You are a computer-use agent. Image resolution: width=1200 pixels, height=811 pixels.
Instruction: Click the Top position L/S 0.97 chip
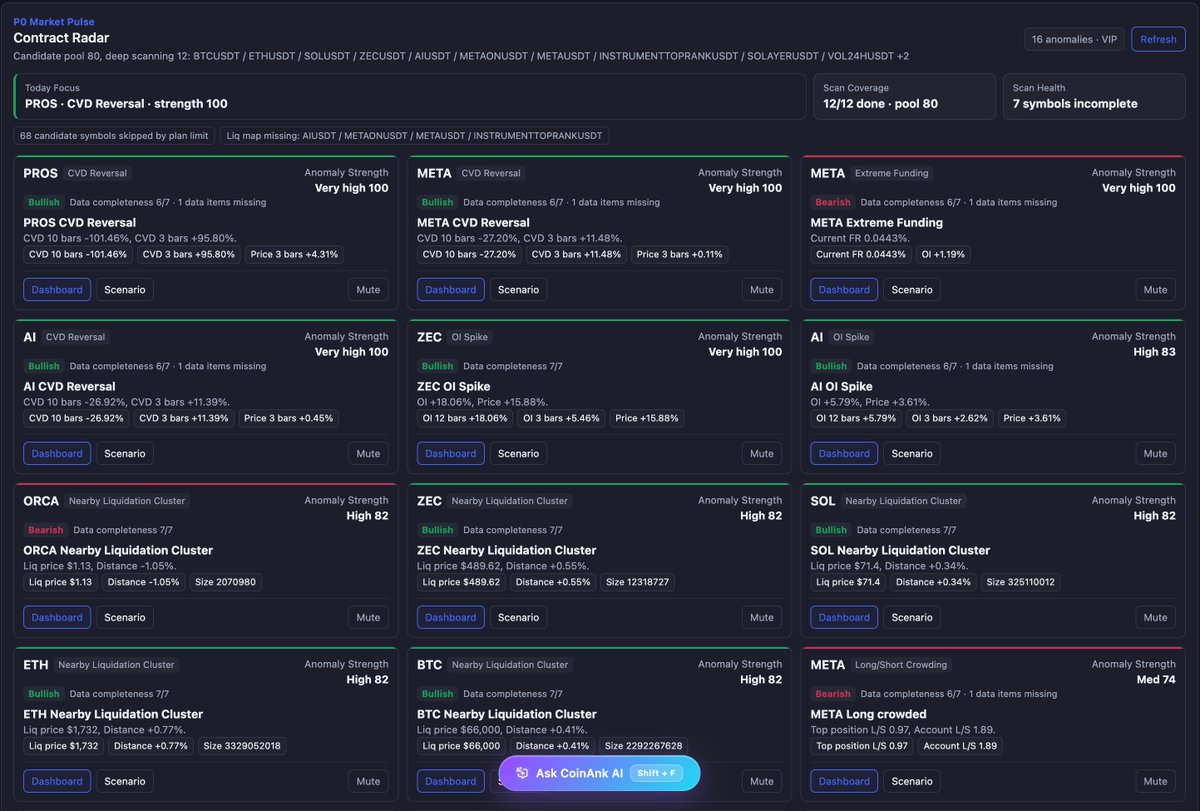862,746
